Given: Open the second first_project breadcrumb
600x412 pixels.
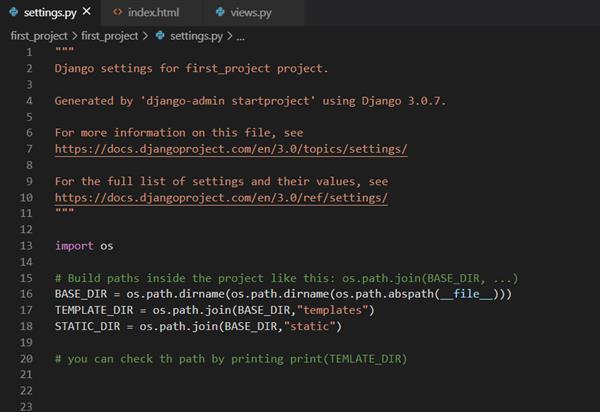Looking at the screenshot, I should 110,35.
